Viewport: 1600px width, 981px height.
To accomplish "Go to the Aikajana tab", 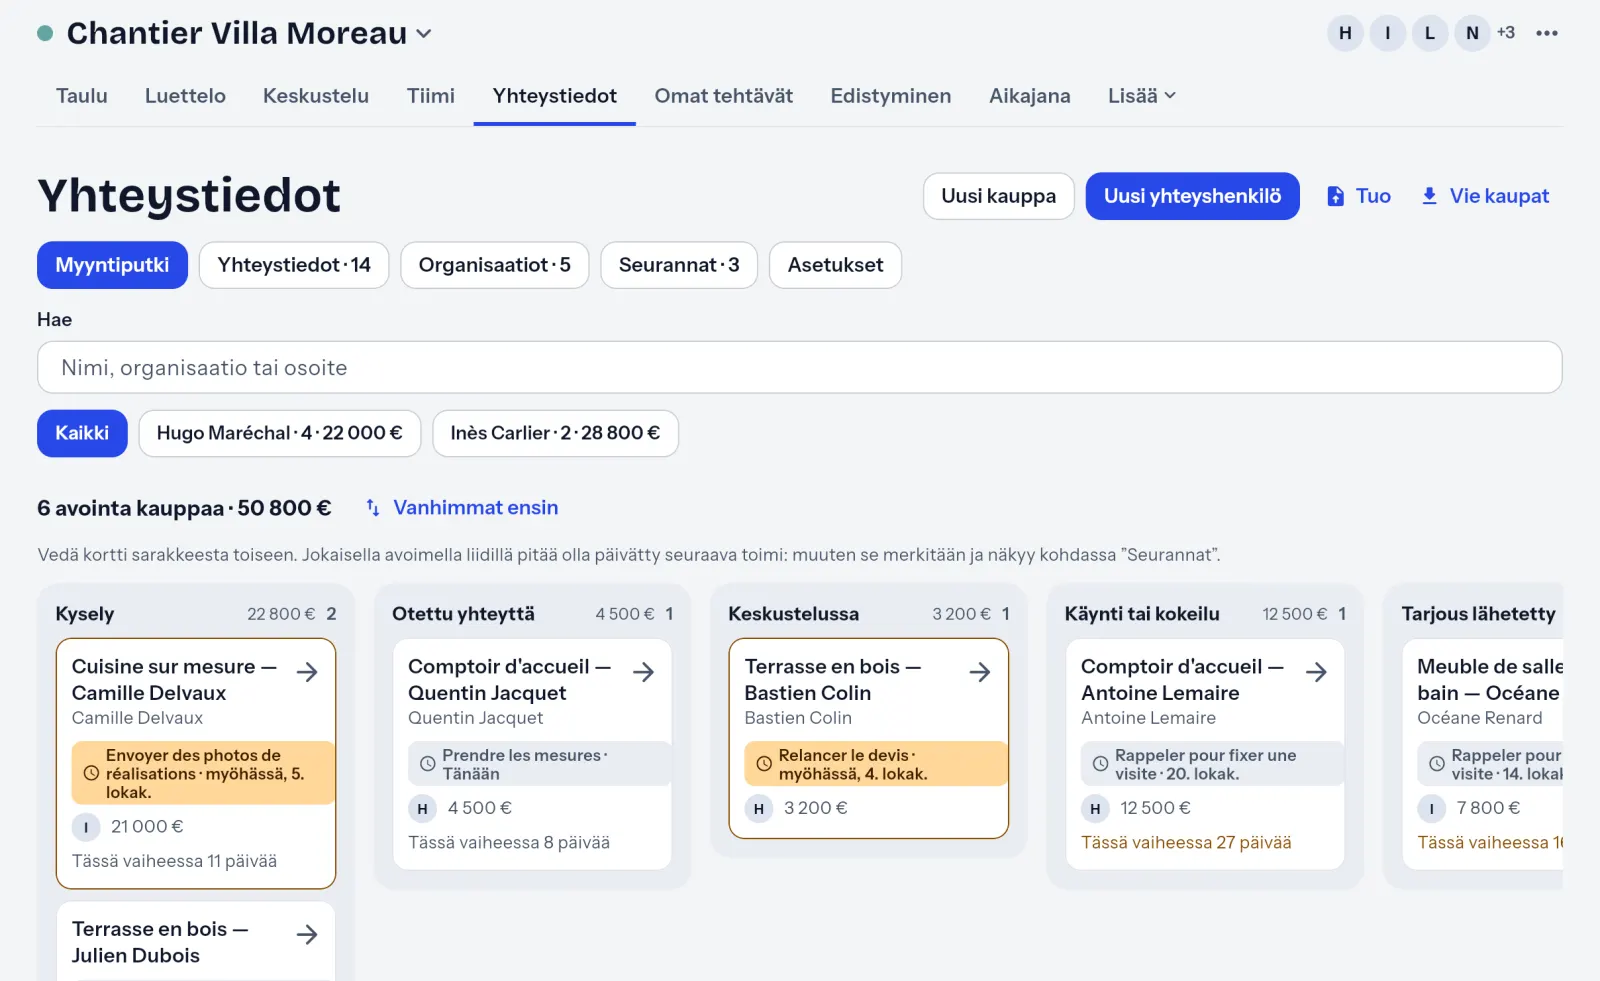I will [1029, 96].
